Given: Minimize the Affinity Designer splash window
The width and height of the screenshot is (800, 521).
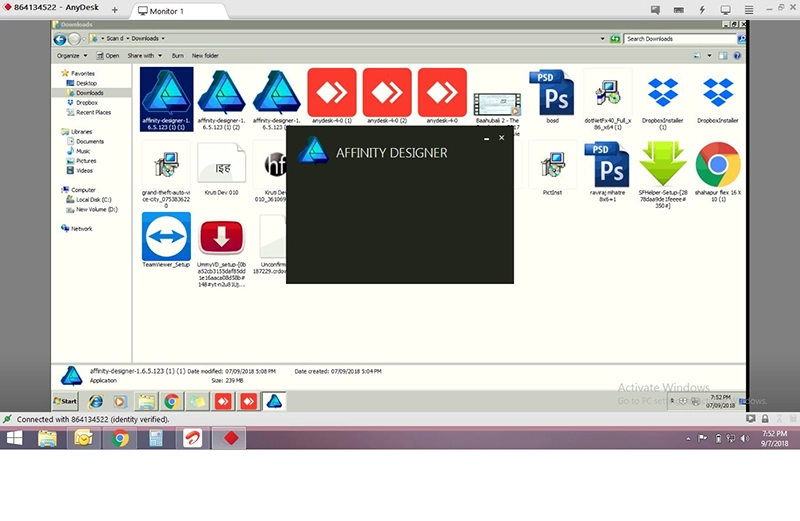Looking at the screenshot, I should tap(486, 138).
